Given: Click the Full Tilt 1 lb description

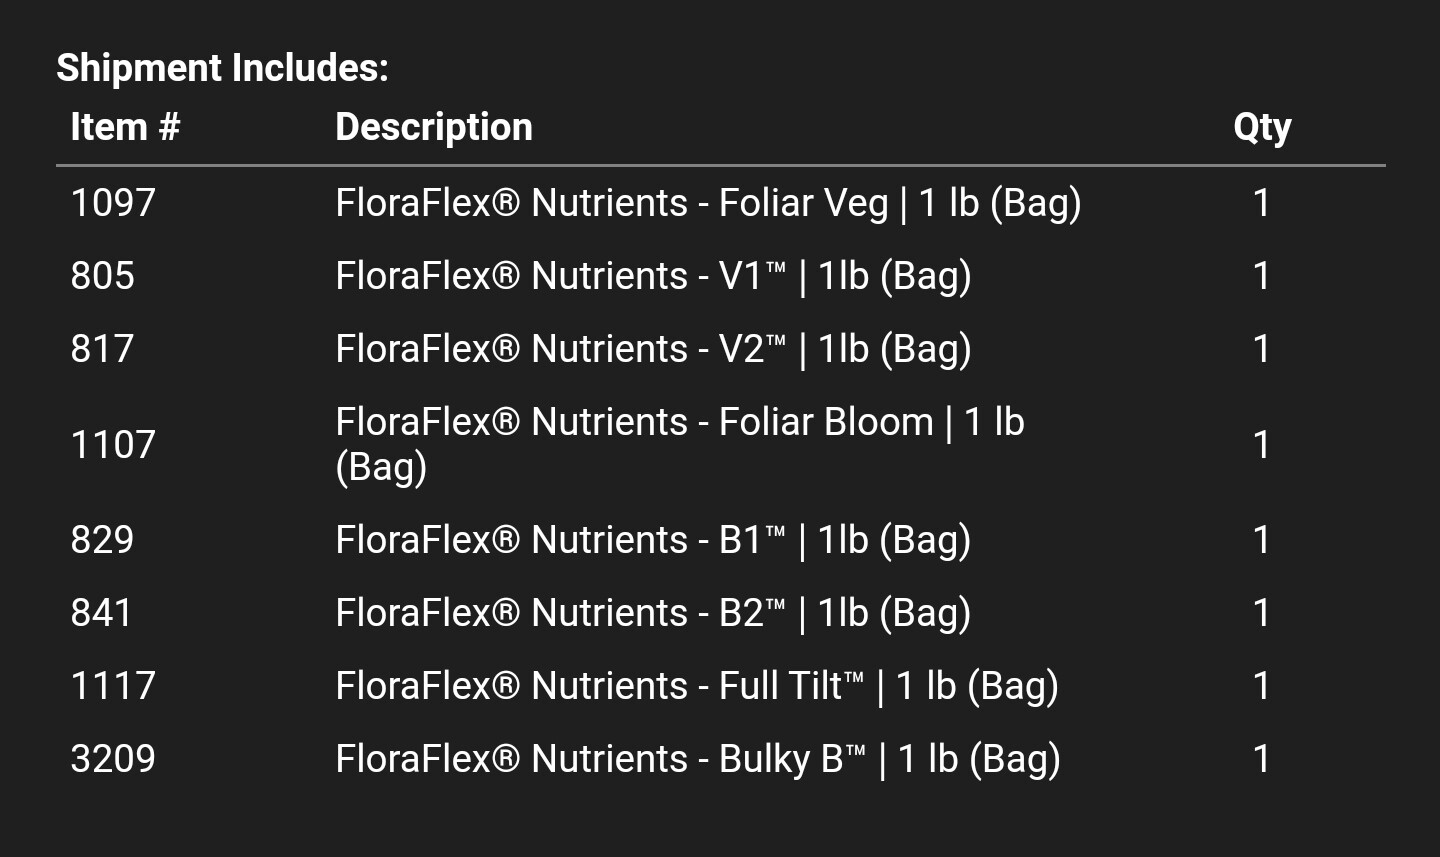Looking at the screenshot, I should [697, 686].
